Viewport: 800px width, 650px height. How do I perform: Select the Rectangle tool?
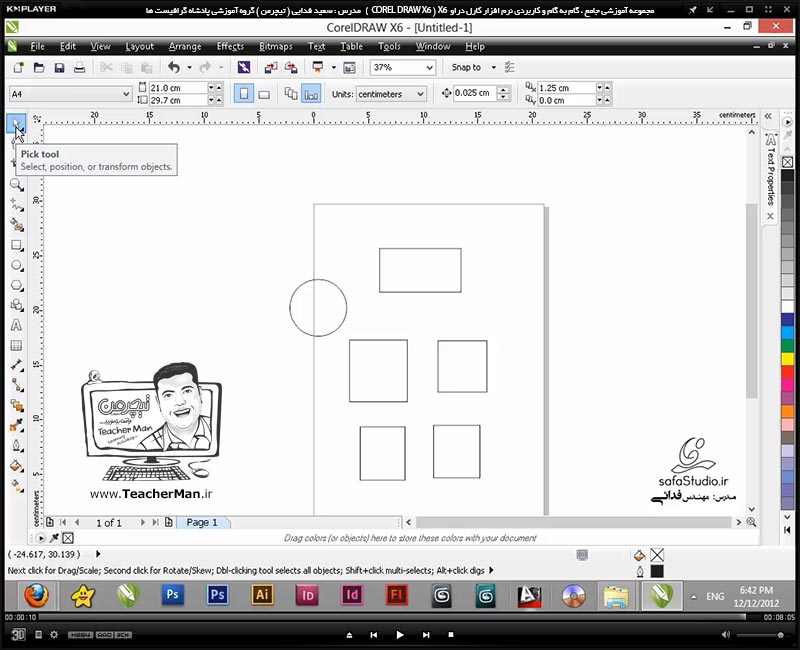click(x=16, y=245)
